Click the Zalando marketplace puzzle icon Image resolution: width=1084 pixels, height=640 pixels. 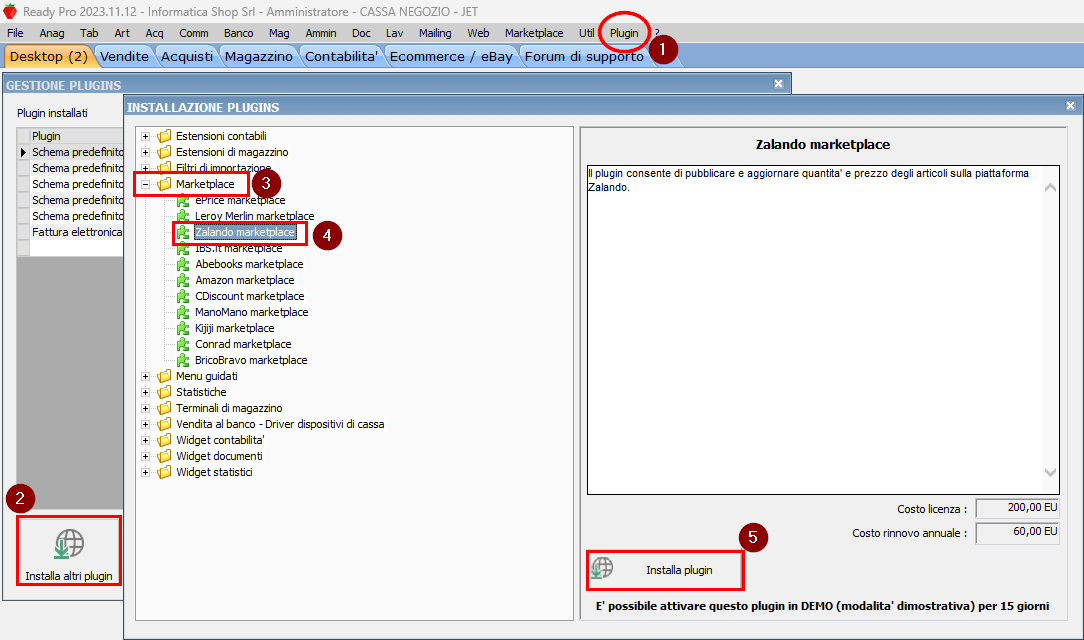click(x=183, y=232)
